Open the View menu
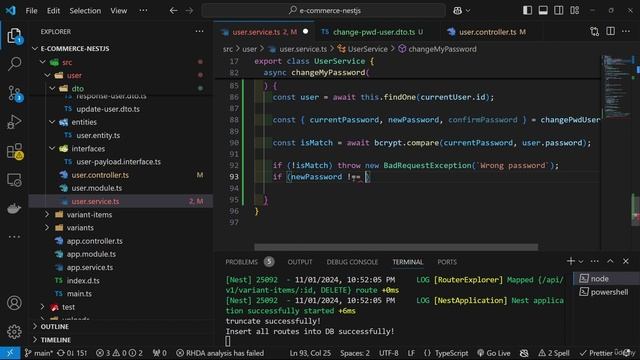 (118, 11)
